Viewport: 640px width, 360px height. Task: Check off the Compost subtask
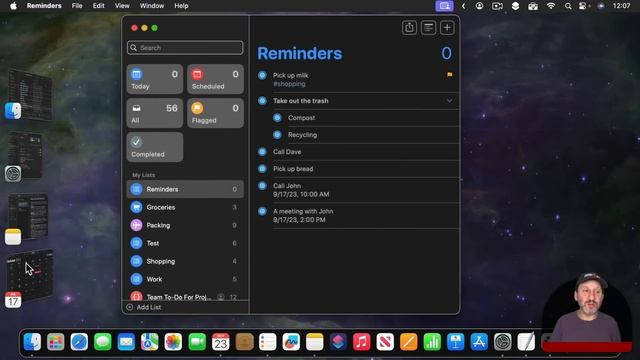click(x=277, y=118)
